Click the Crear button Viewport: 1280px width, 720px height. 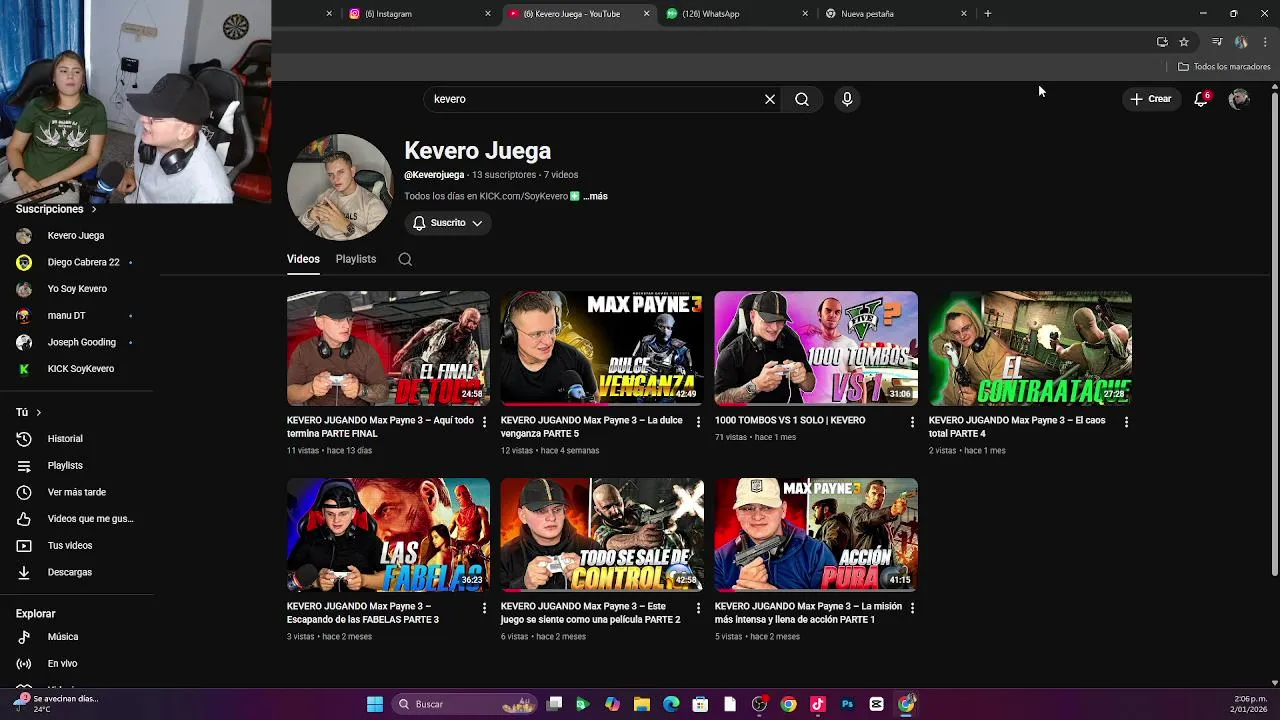[1150, 99]
